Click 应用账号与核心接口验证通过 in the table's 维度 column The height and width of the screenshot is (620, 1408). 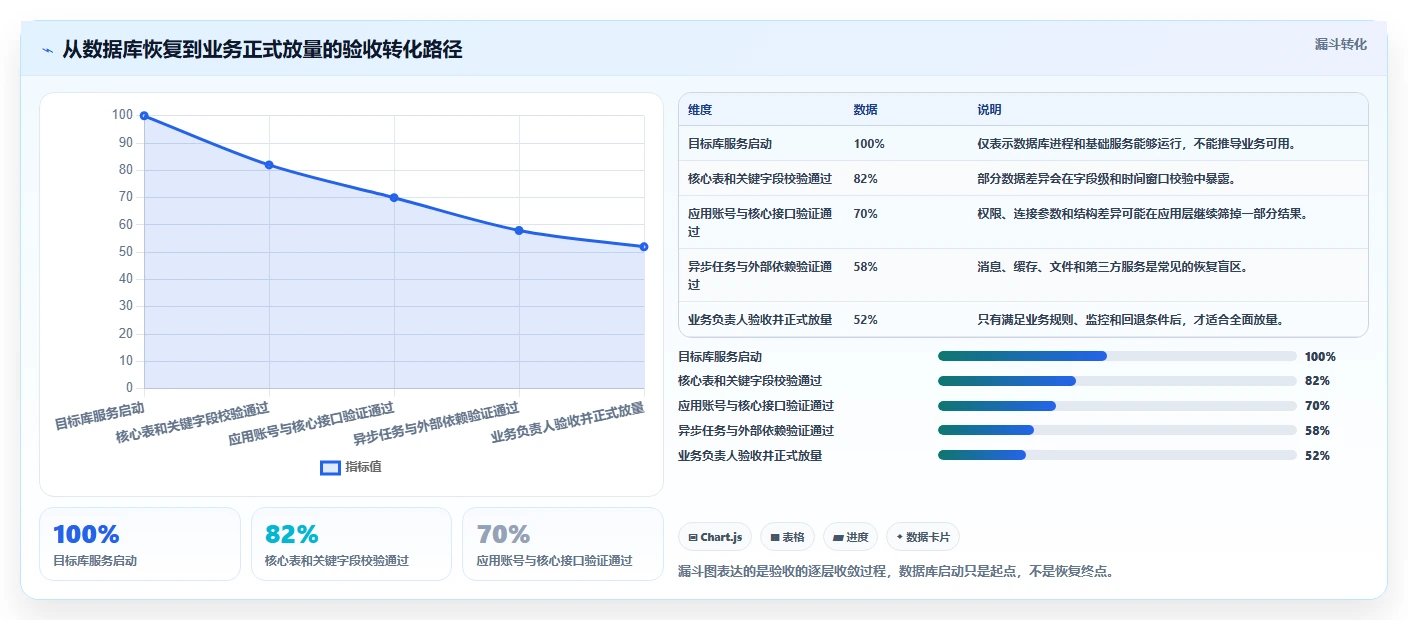(760, 222)
